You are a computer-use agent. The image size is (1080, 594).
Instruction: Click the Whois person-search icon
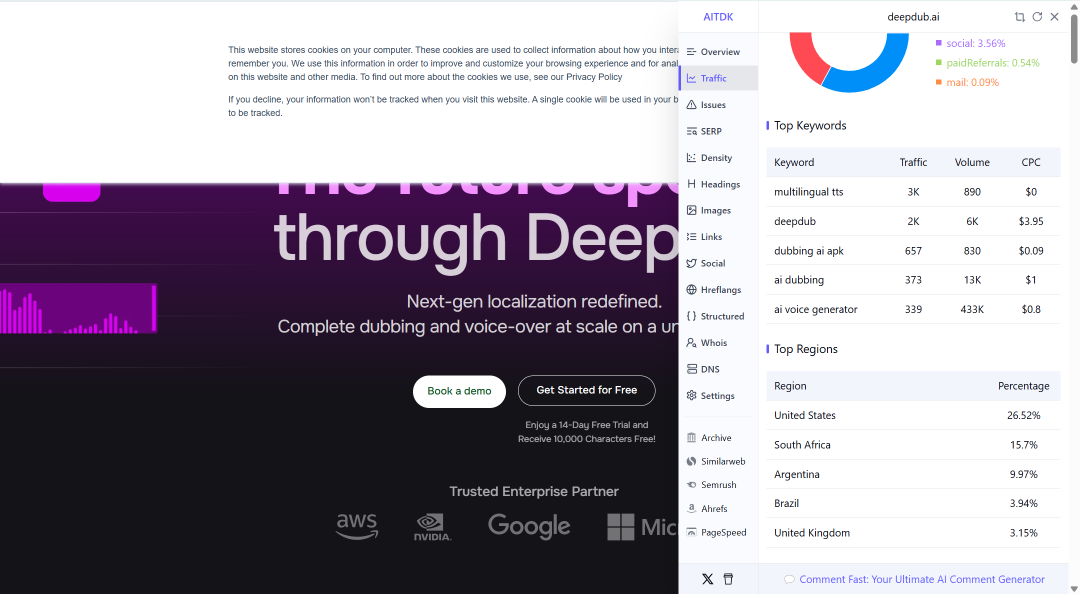coord(692,342)
